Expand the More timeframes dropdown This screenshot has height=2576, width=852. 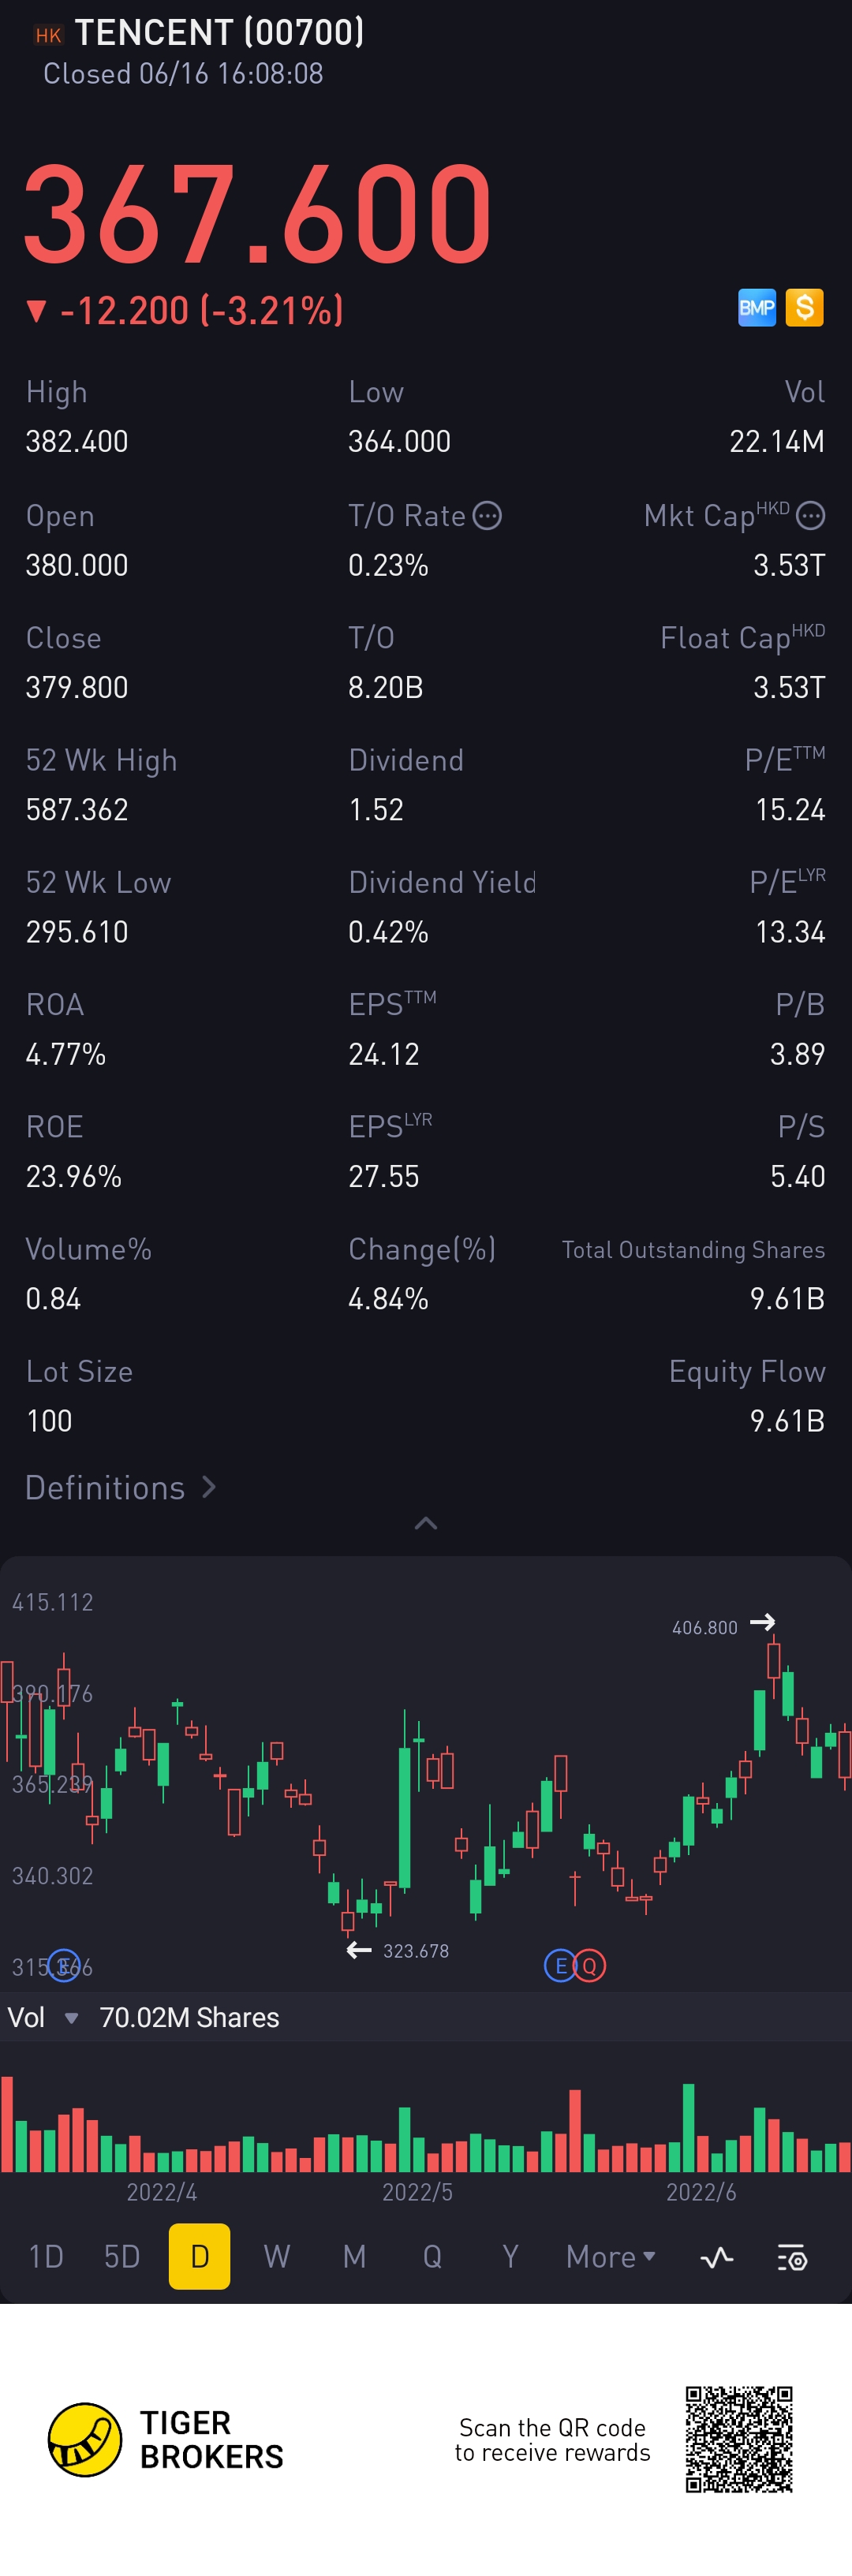pyautogui.click(x=610, y=2257)
